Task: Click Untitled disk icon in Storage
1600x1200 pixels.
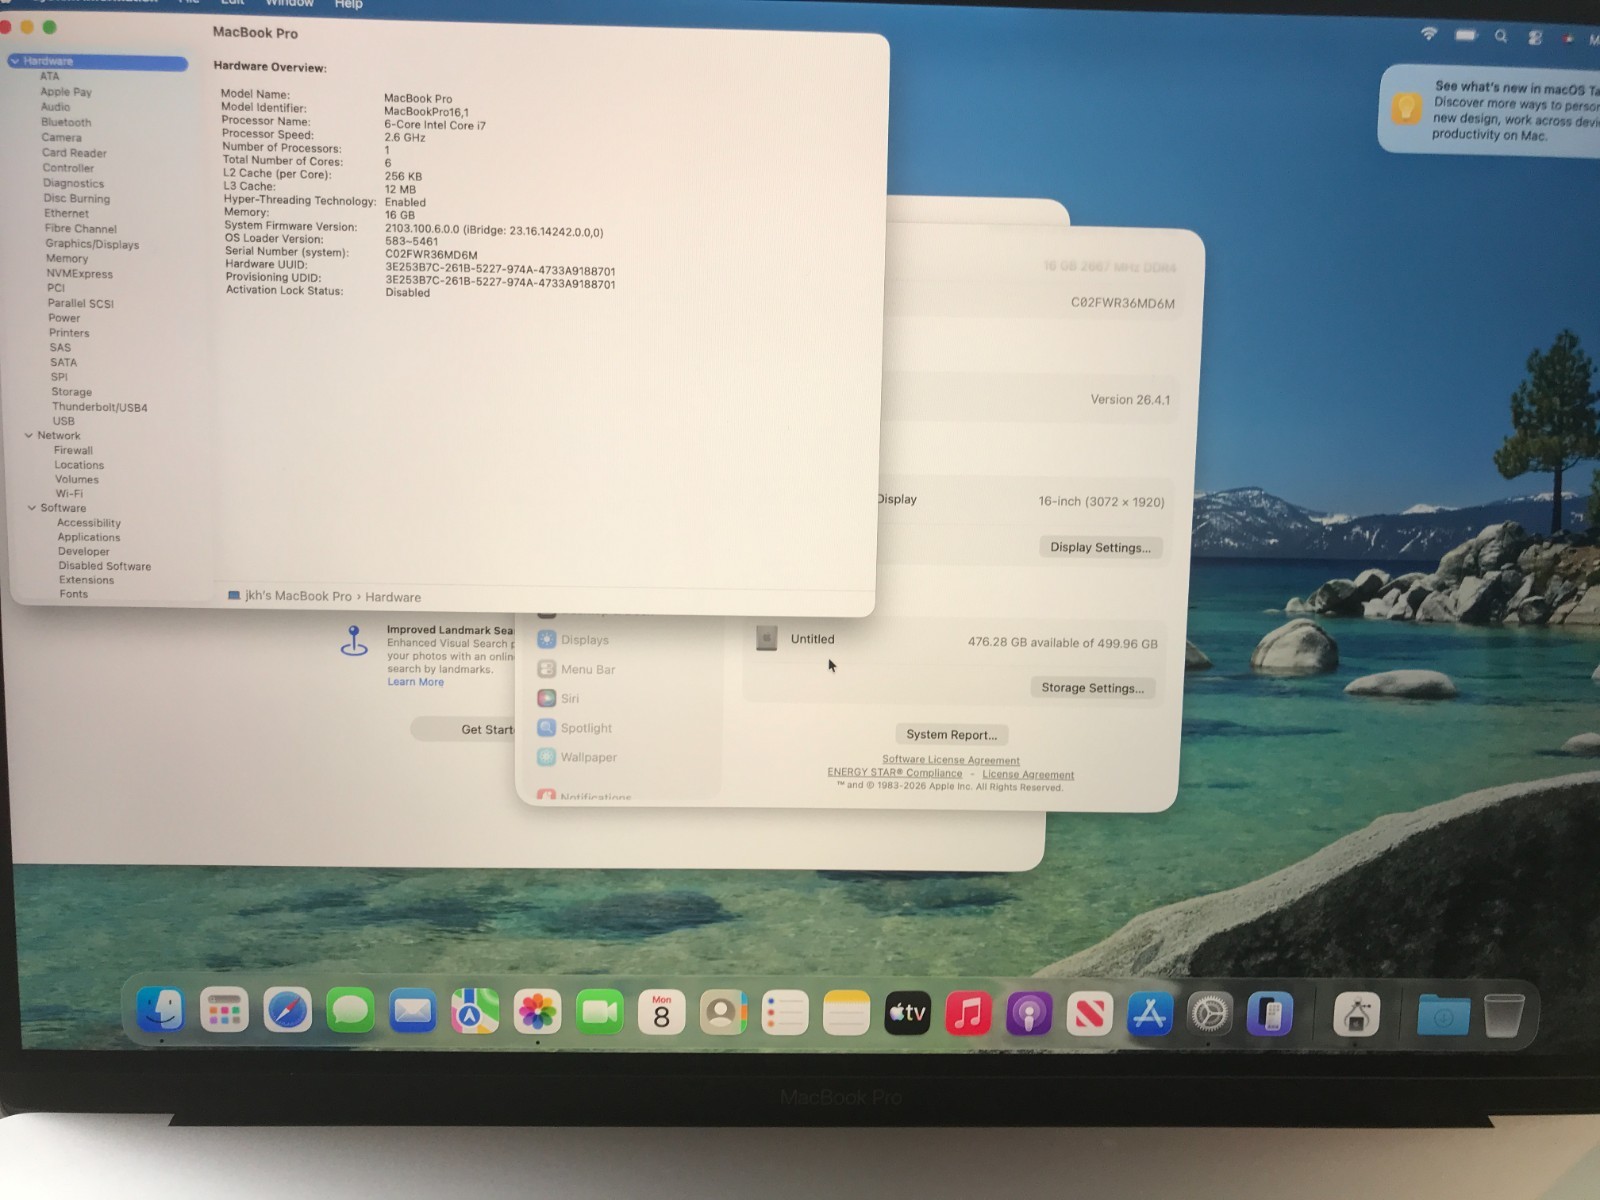Action: click(767, 638)
